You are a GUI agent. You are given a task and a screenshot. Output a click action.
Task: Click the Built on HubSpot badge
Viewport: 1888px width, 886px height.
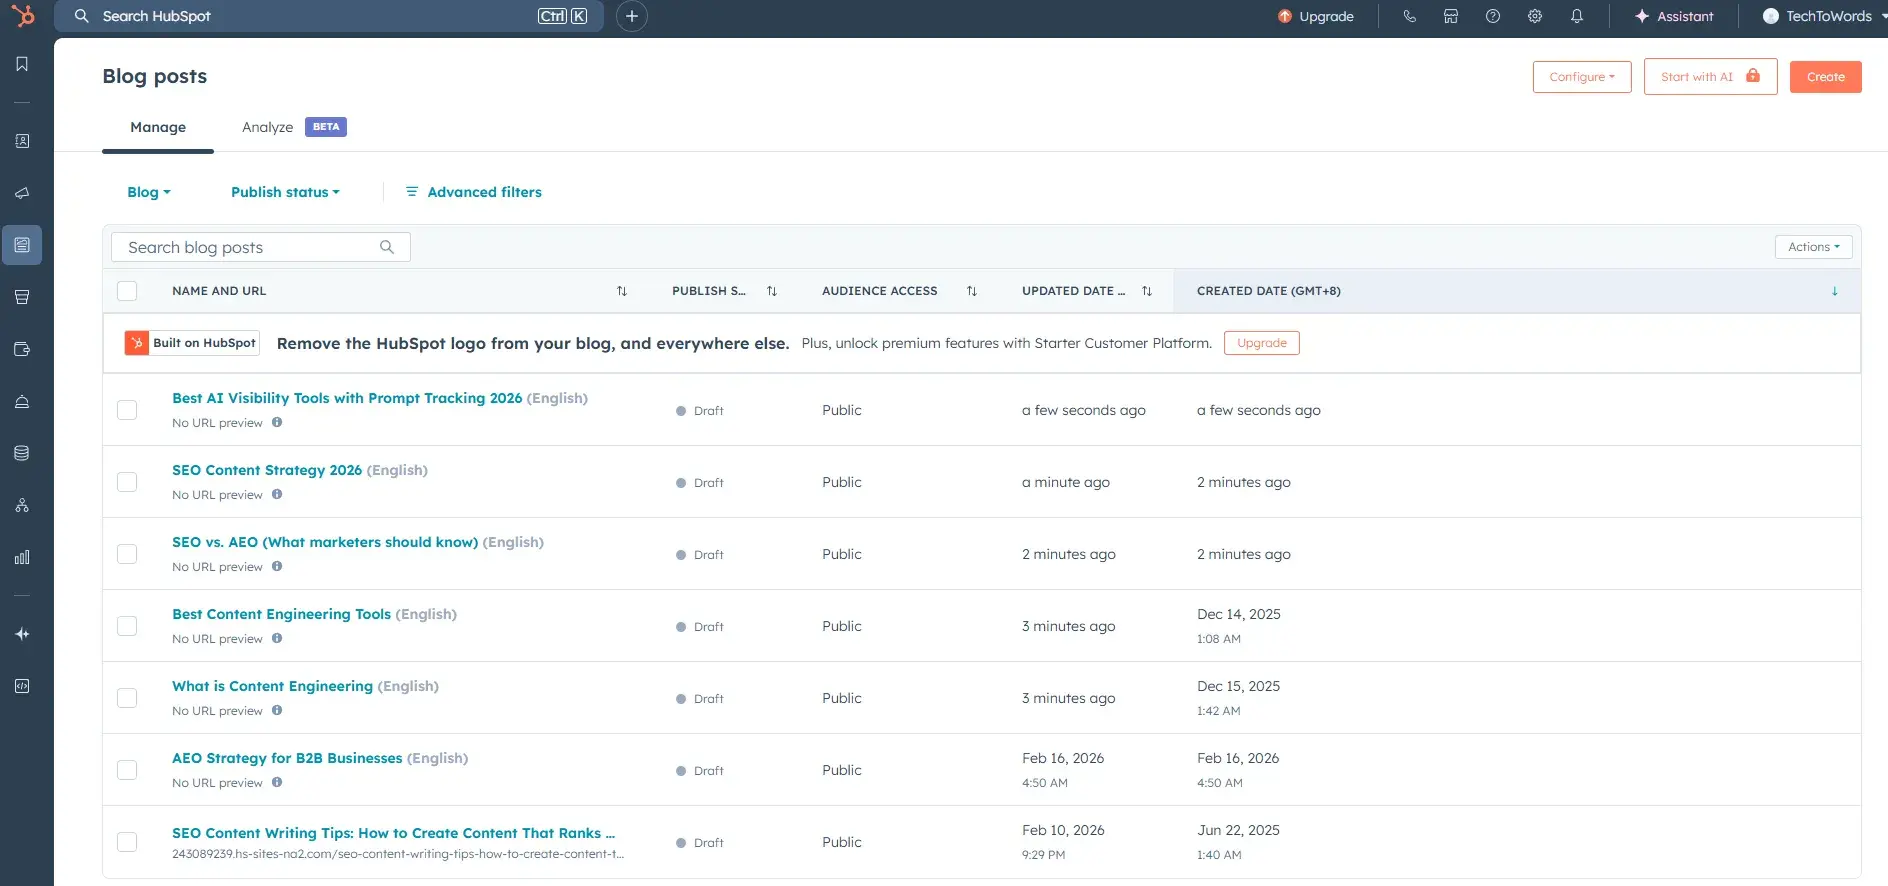click(192, 343)
